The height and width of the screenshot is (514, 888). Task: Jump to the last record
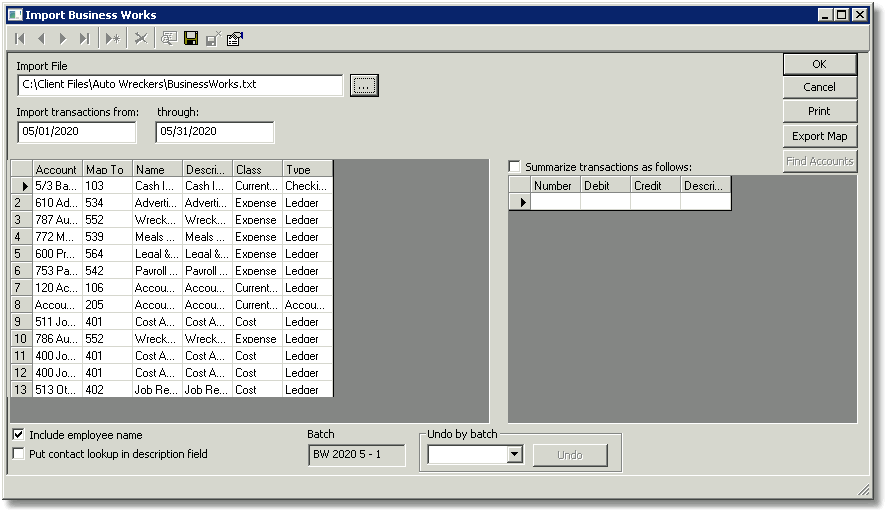coord(84,38)
